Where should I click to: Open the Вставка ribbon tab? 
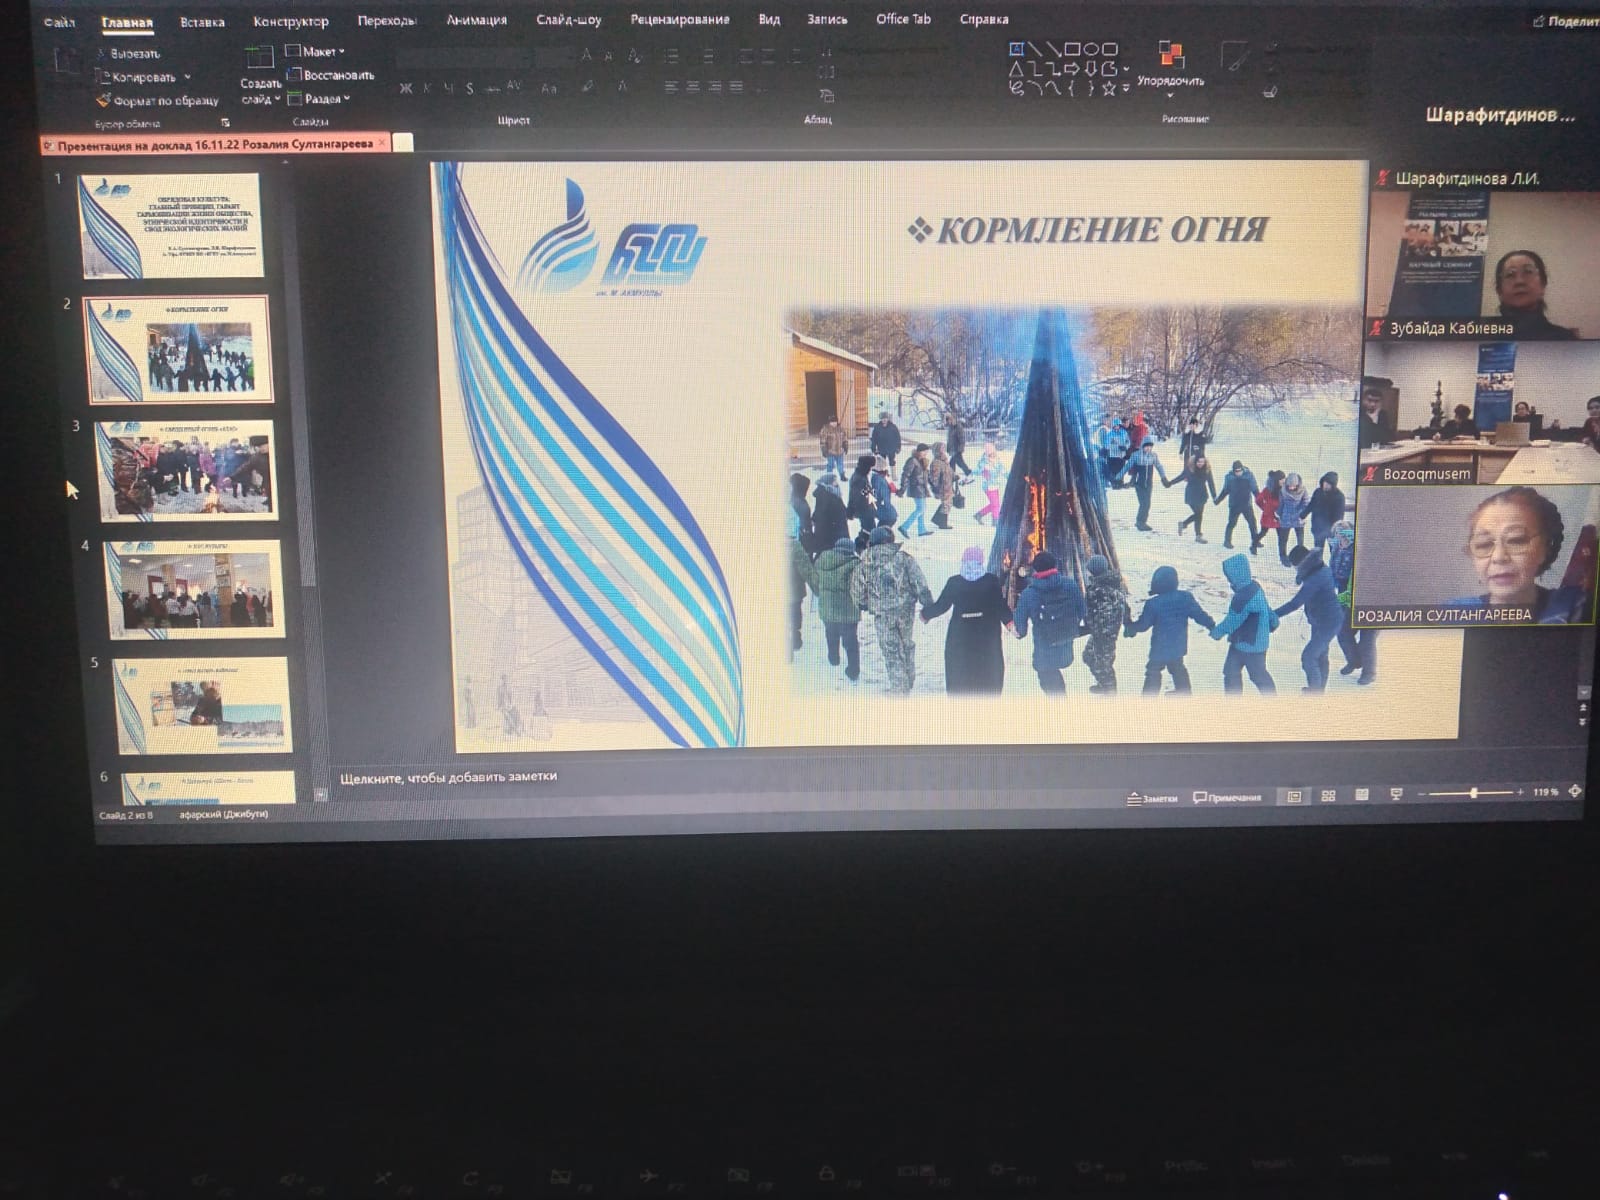202,22
